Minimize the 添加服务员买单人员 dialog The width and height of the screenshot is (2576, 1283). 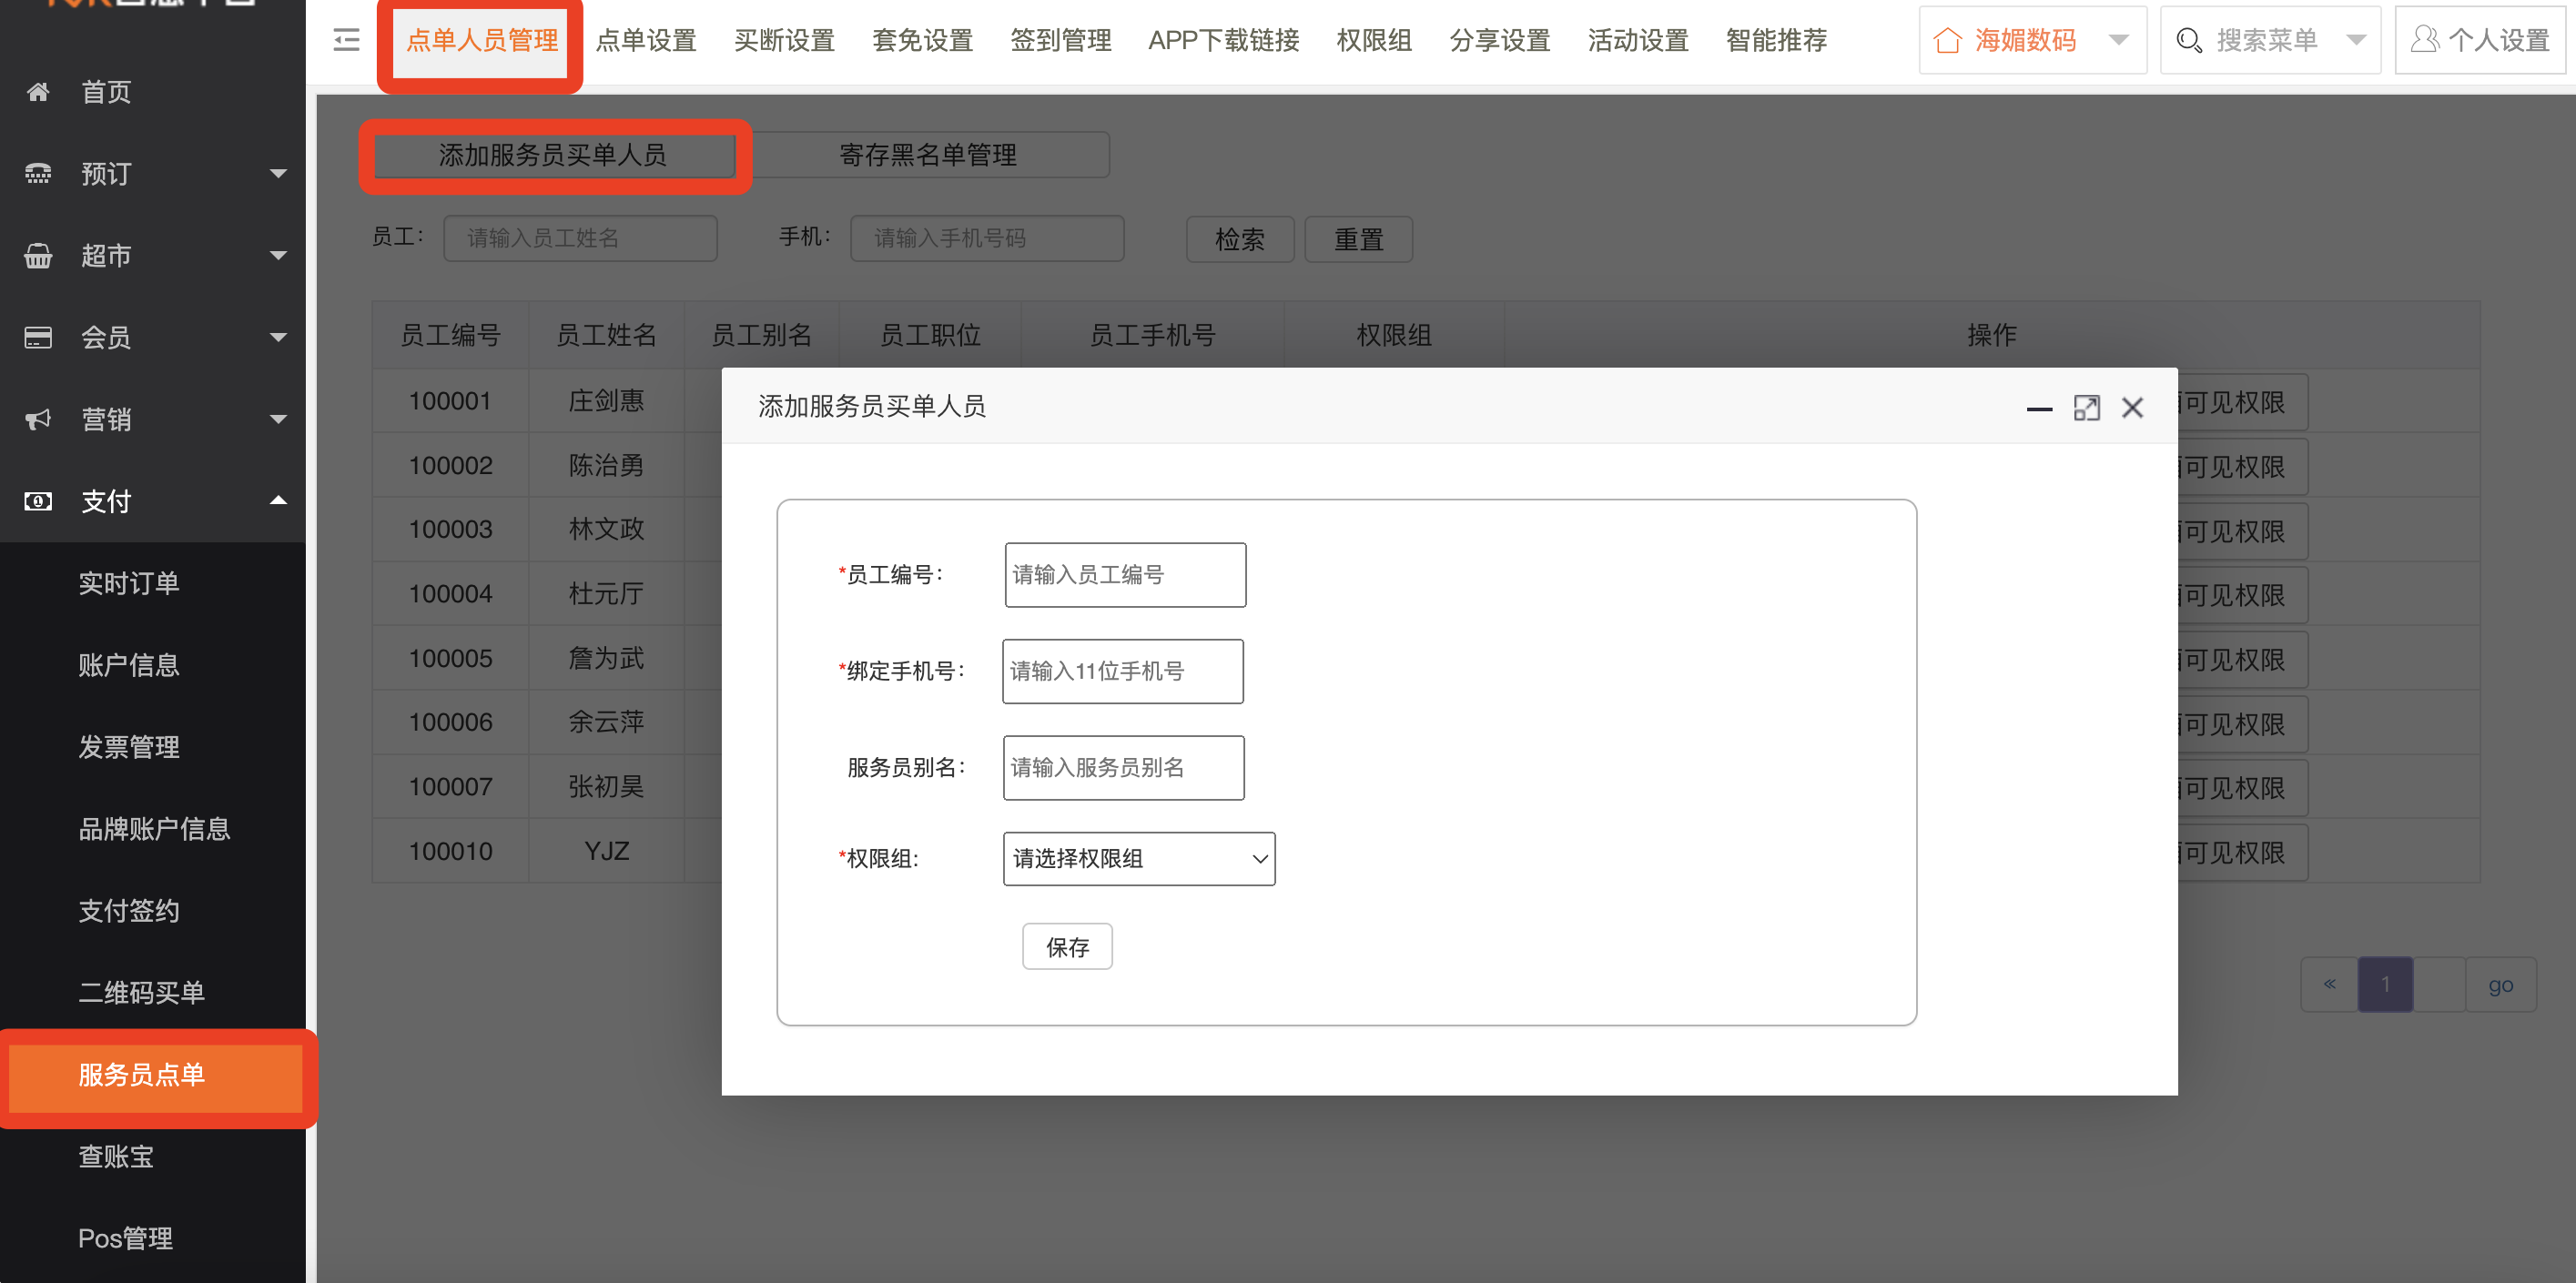tap(2039, 408)
